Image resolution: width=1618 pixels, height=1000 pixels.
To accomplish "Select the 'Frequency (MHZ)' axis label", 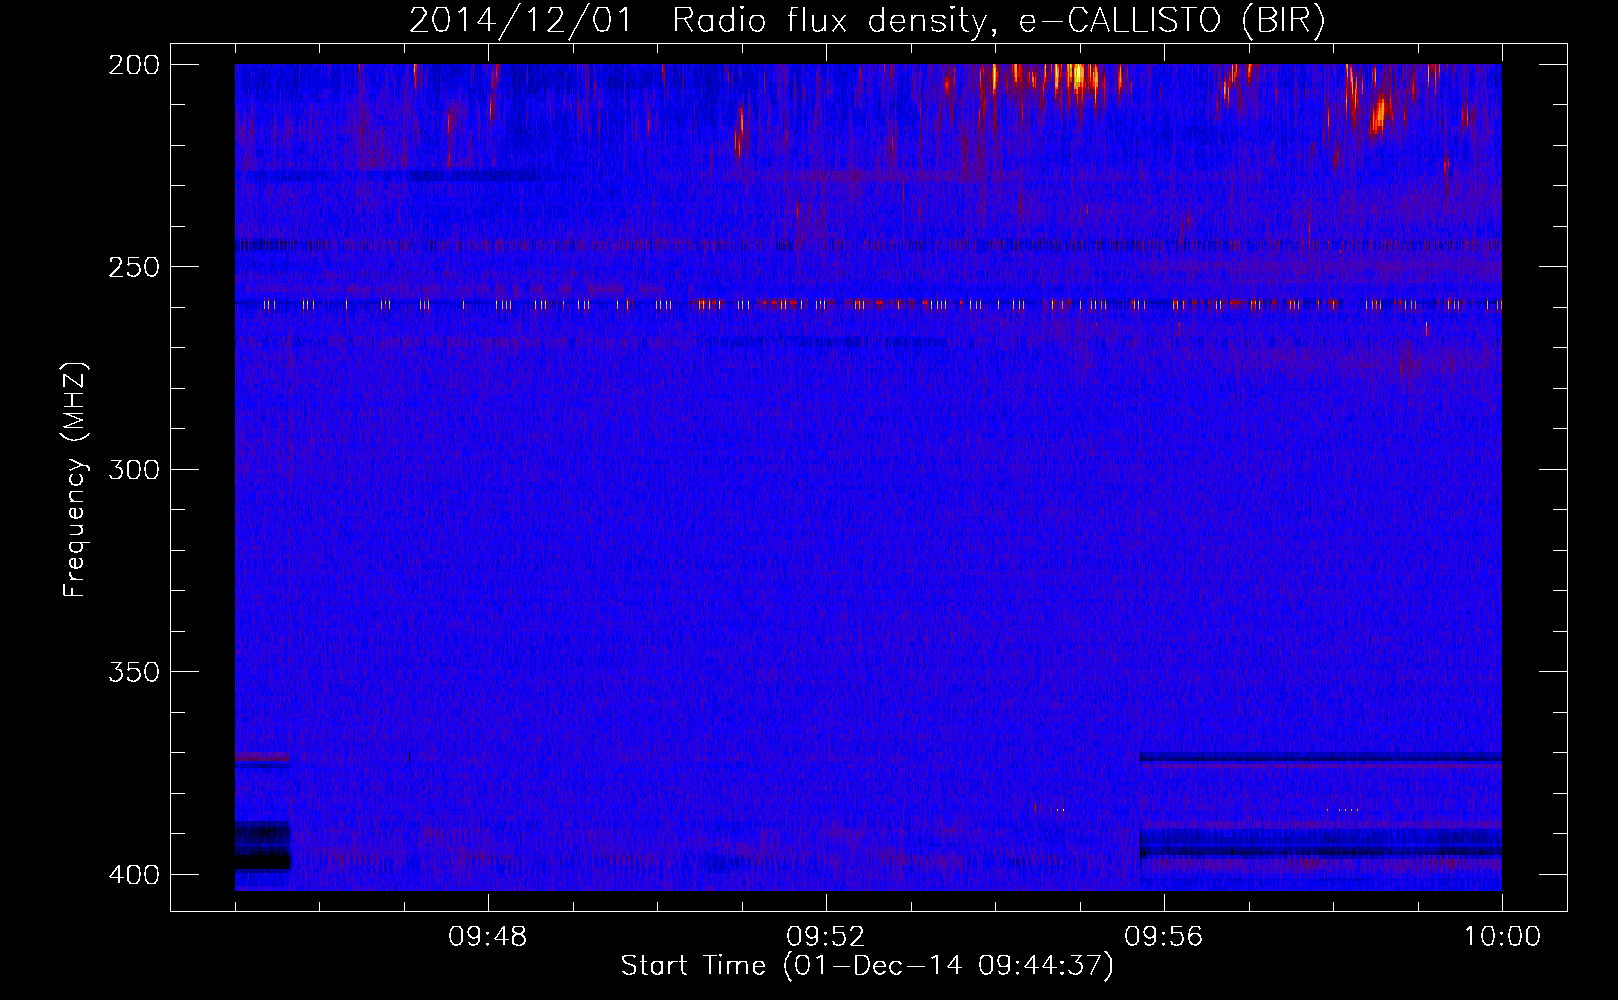I will (x=75, y=479).
